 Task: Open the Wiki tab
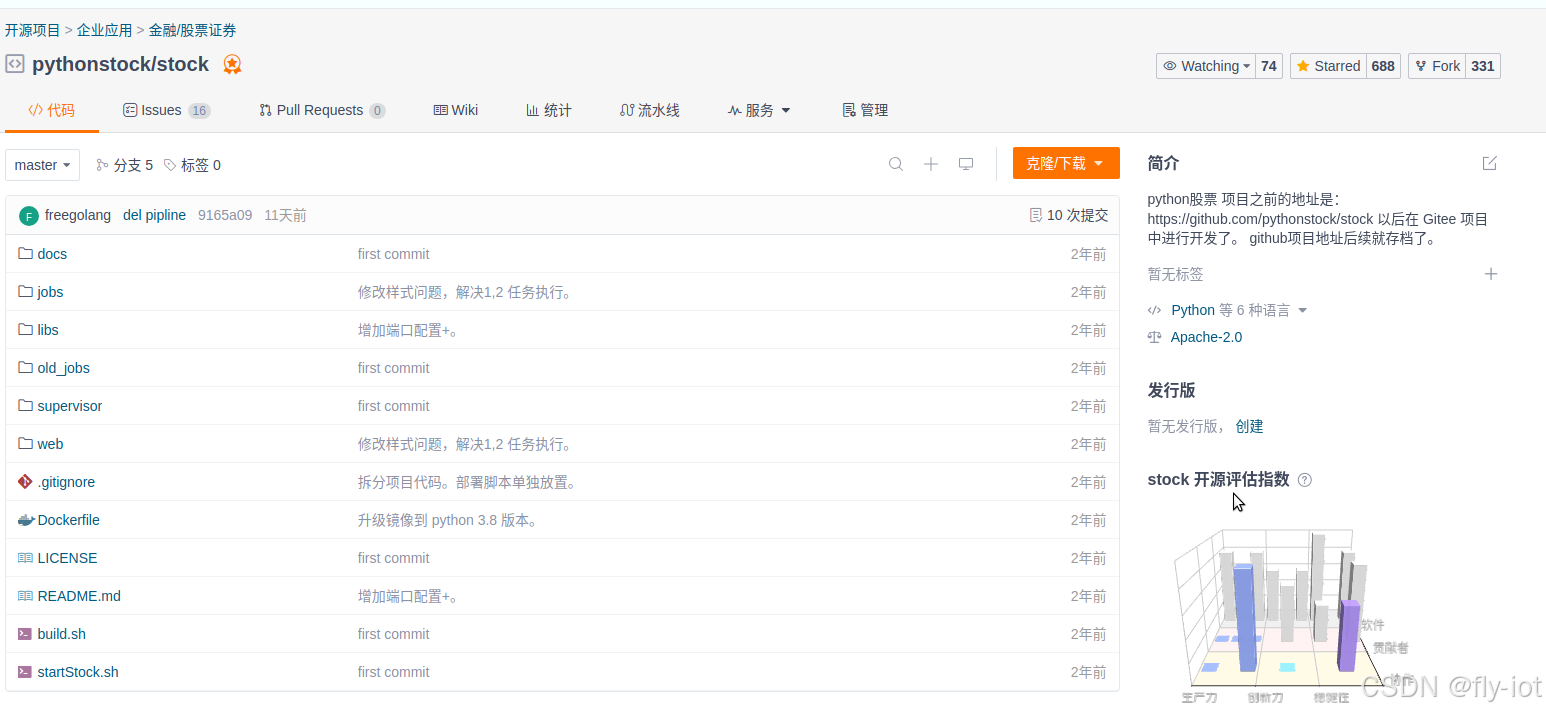click(x=456, y=110)
